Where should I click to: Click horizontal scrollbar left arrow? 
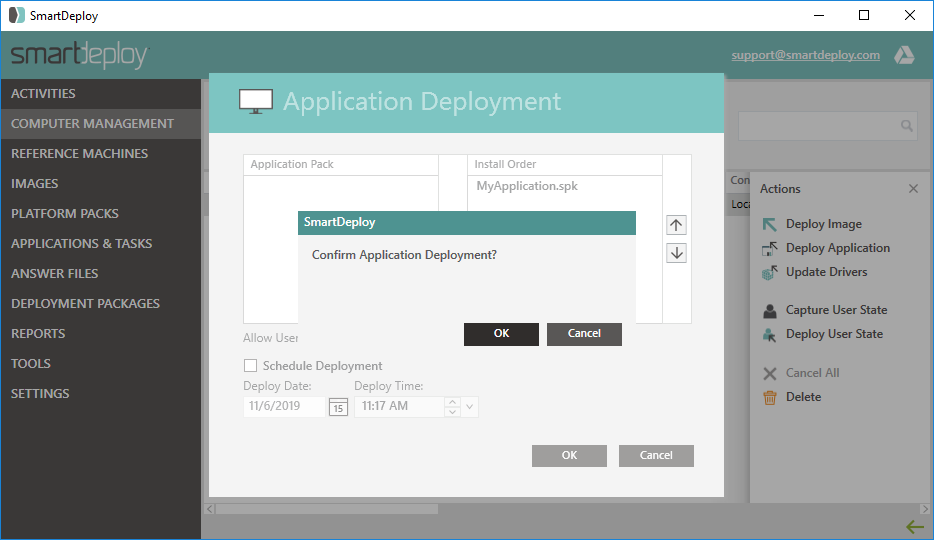pyautogui.click(x=210, y=509)
